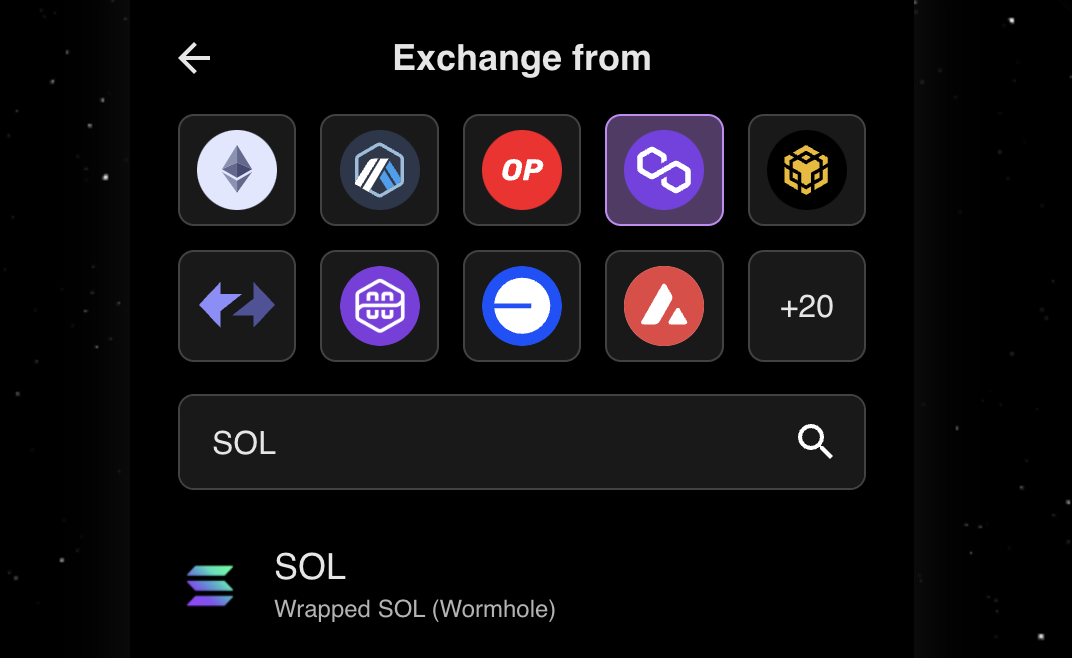Viewport: 1072px width, 658px height.
Task: Select the Ethereum chain icon
Action: (237, 170)
